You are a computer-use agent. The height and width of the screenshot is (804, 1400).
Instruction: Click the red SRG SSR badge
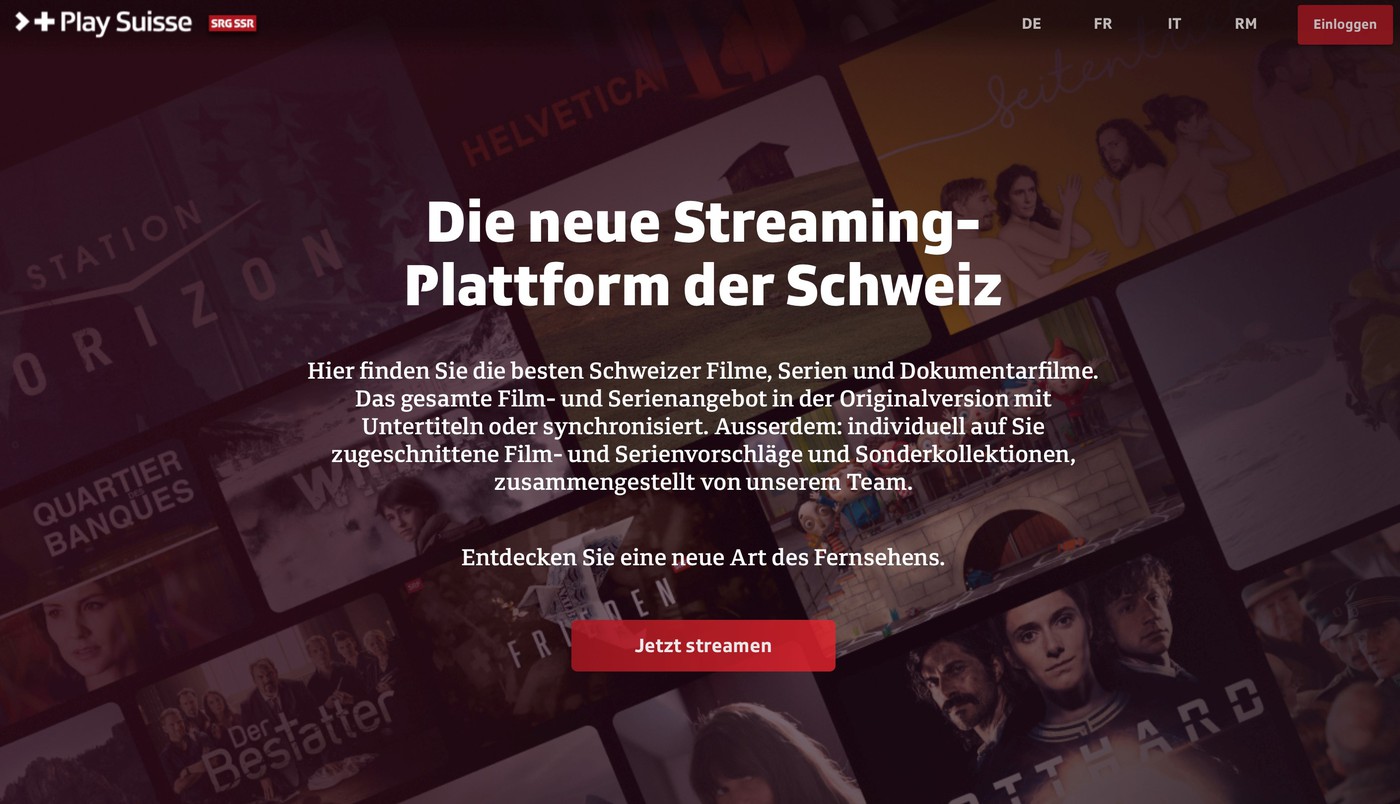[233, 23]
